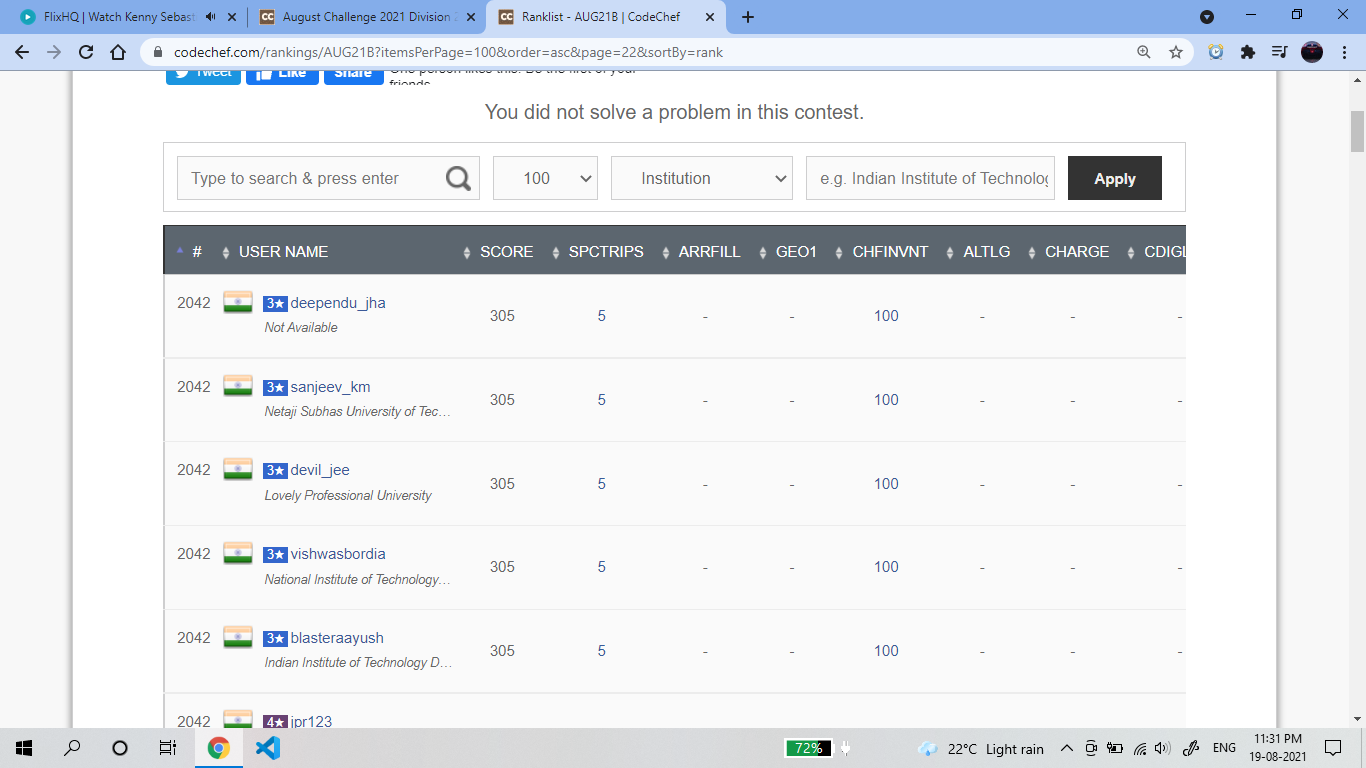
Task: Select the Ranklist AUG21B CodeChef tab
Action: pos(606,17)
